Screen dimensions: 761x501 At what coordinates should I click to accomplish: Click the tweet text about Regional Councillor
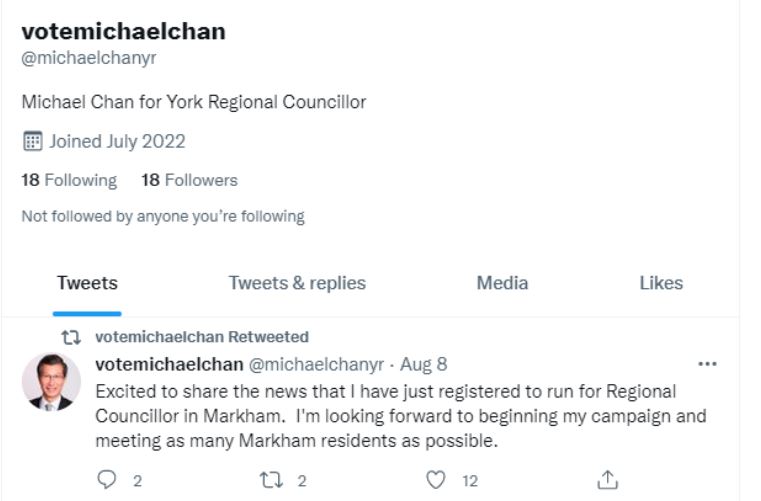click(x=401, y=416)
